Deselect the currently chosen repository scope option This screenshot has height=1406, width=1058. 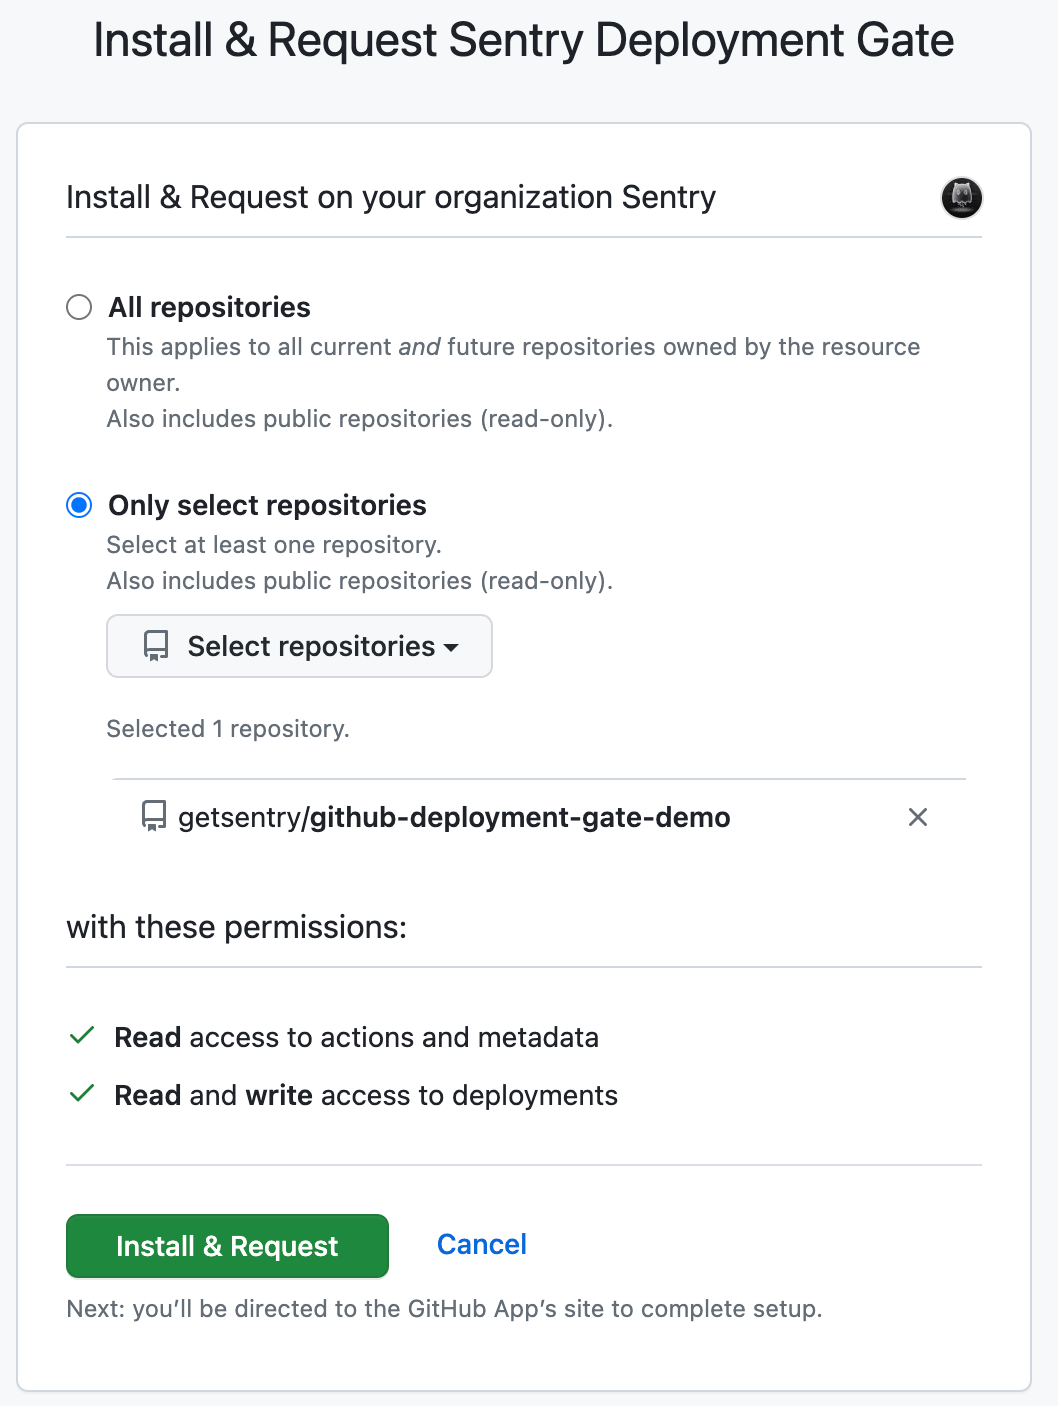point(79,505)
